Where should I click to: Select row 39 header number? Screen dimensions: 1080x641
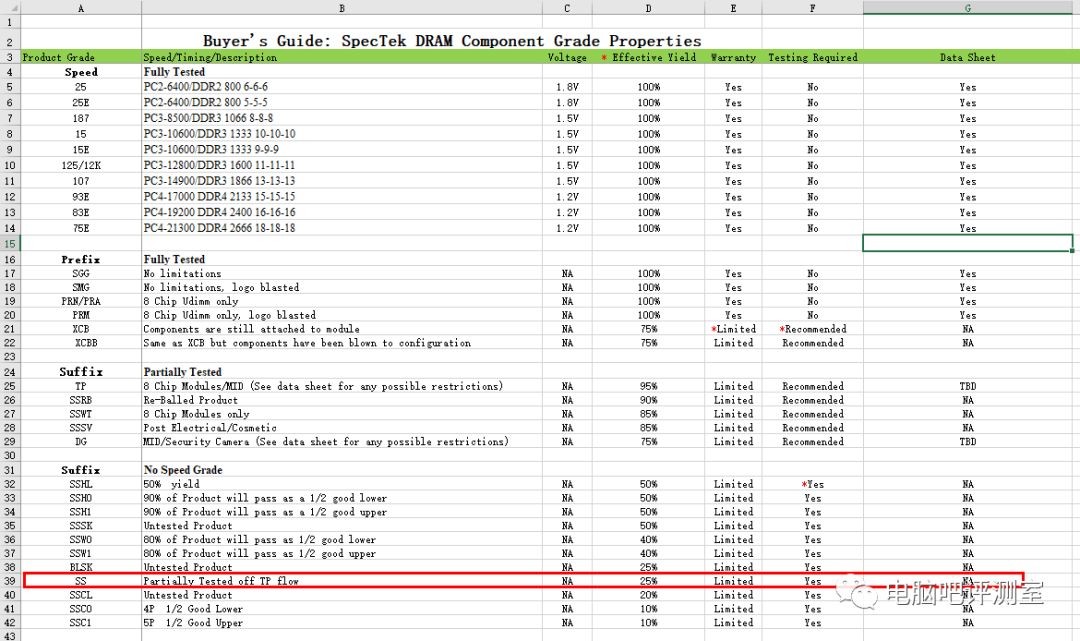click(10, 581)
